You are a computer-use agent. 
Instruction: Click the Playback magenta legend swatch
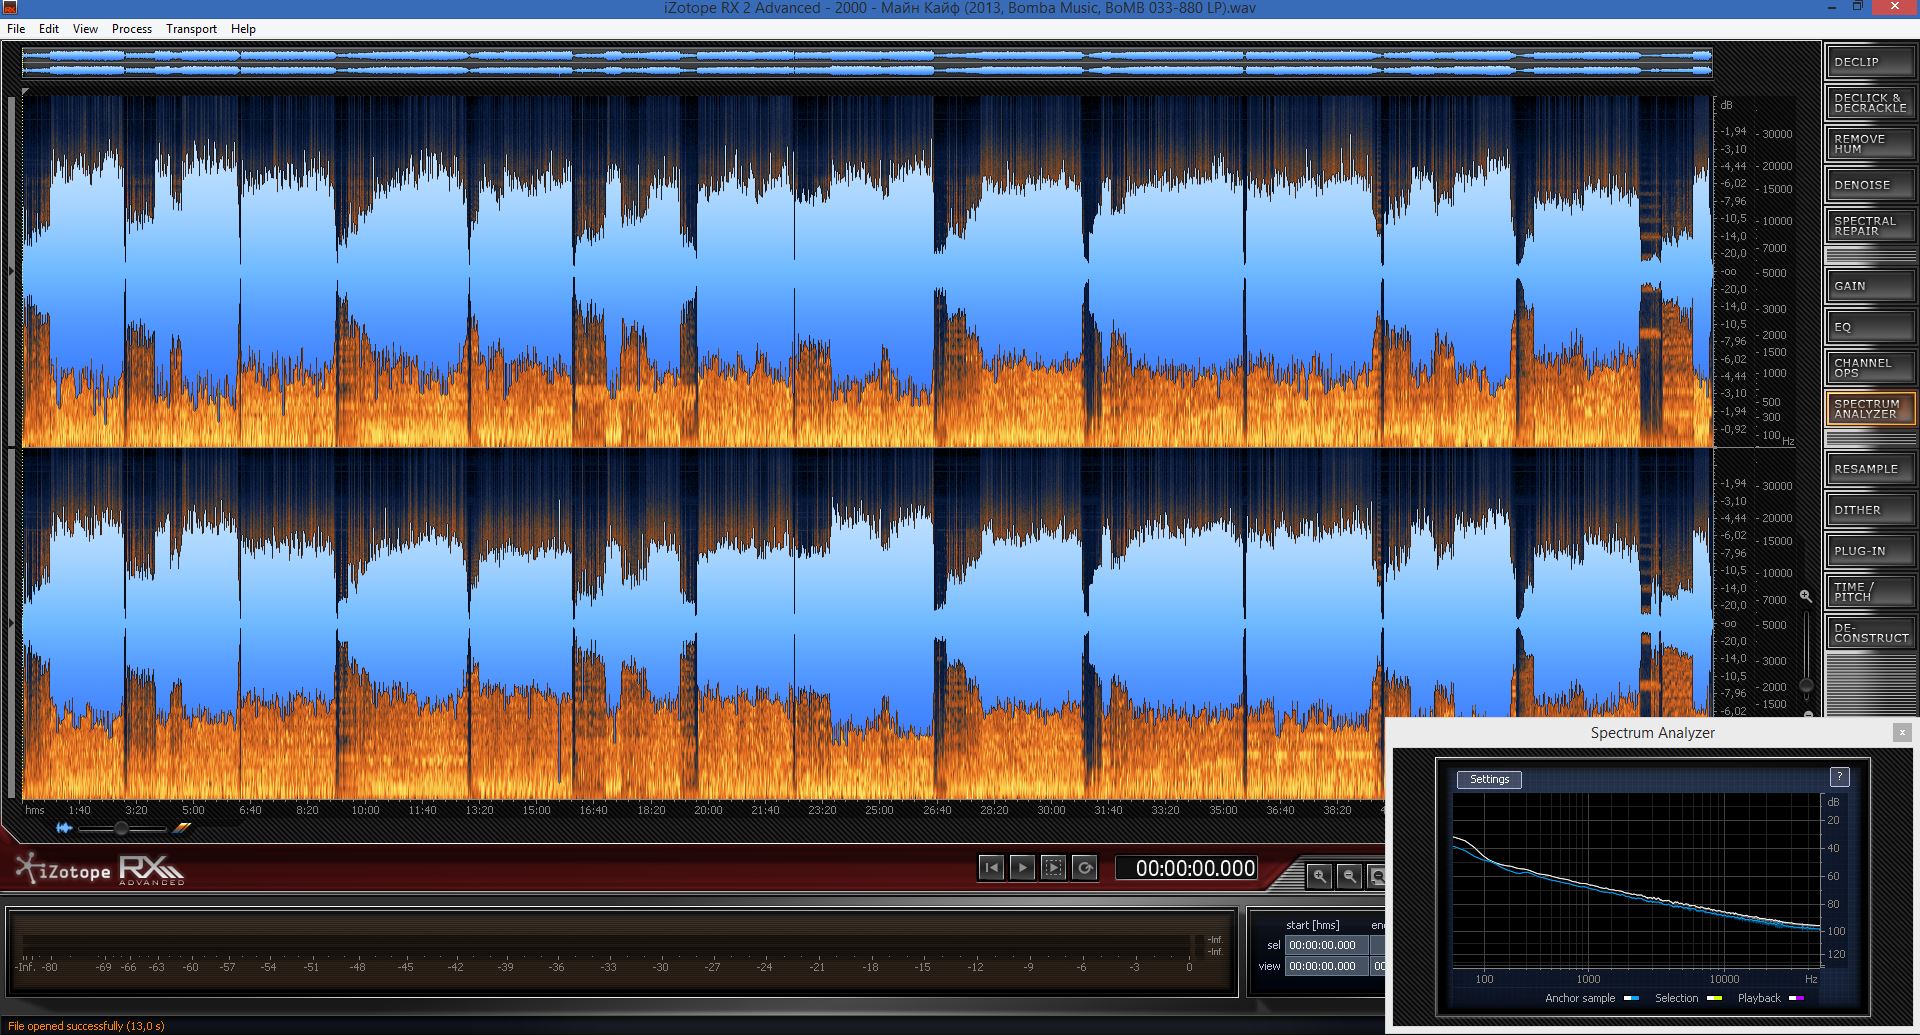[1796, 998]
